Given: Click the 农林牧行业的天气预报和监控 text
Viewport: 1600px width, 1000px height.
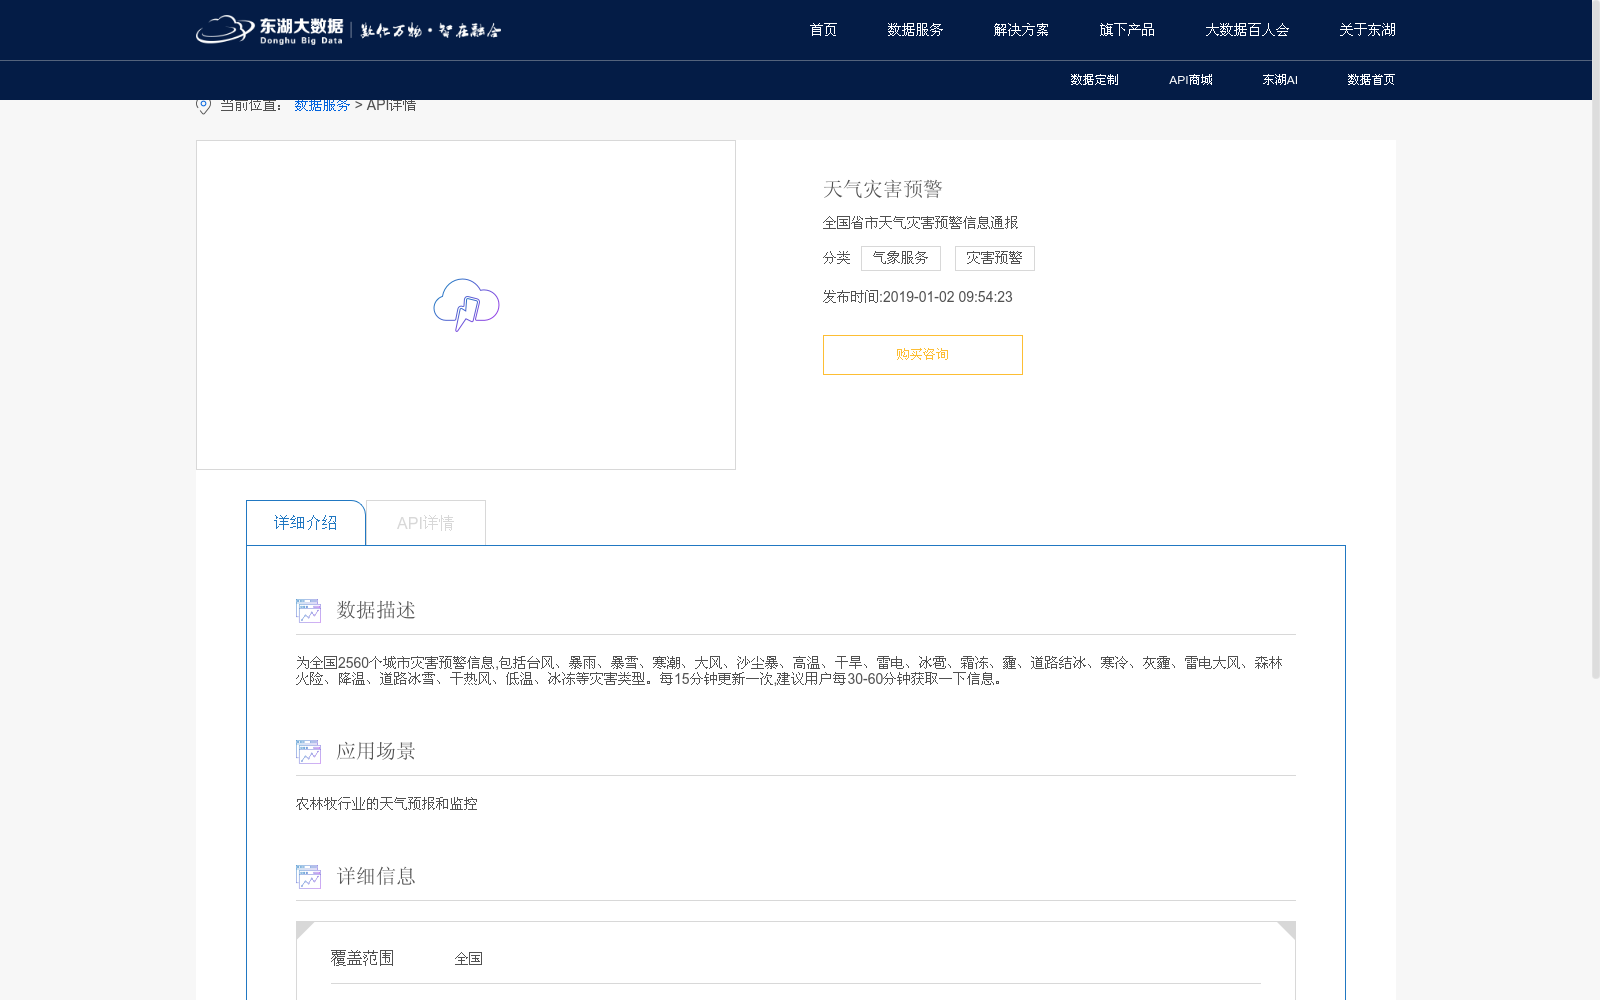Looking at the screenshot, I should tap(387, 804).
